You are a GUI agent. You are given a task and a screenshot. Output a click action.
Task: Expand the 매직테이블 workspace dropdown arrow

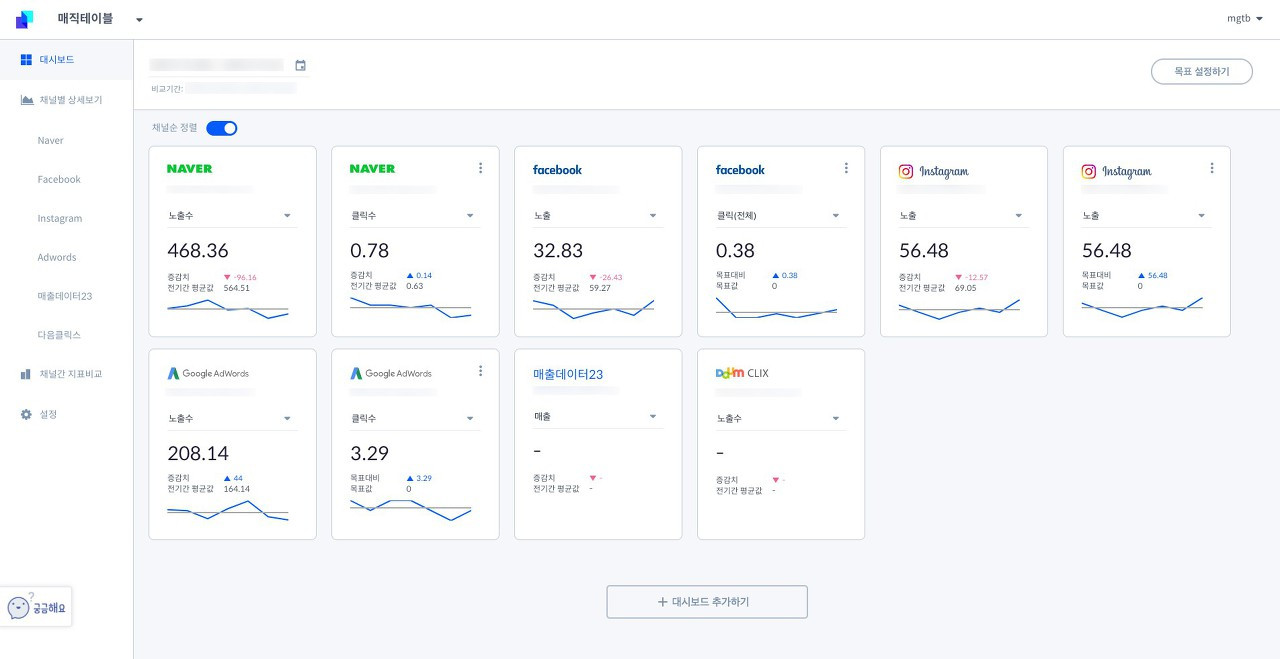tap(139, 19)
